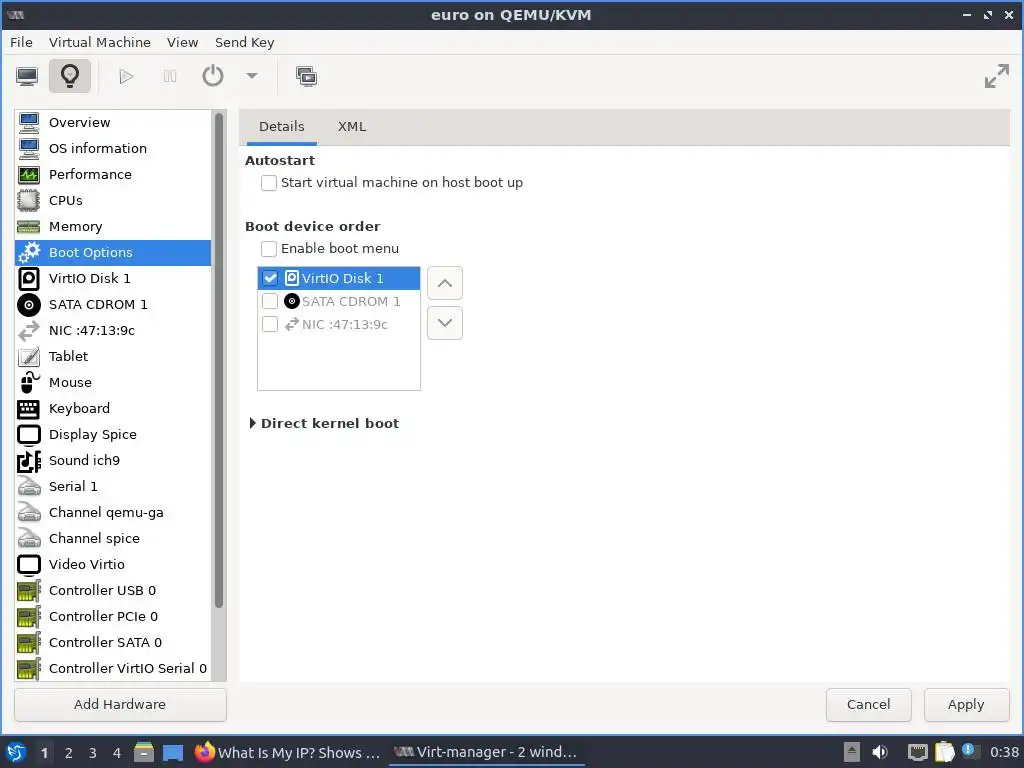The image size is (1024, 768).
Task: Select Controller VirtIO Serial 0 entry
Action: tap(113, 669)
